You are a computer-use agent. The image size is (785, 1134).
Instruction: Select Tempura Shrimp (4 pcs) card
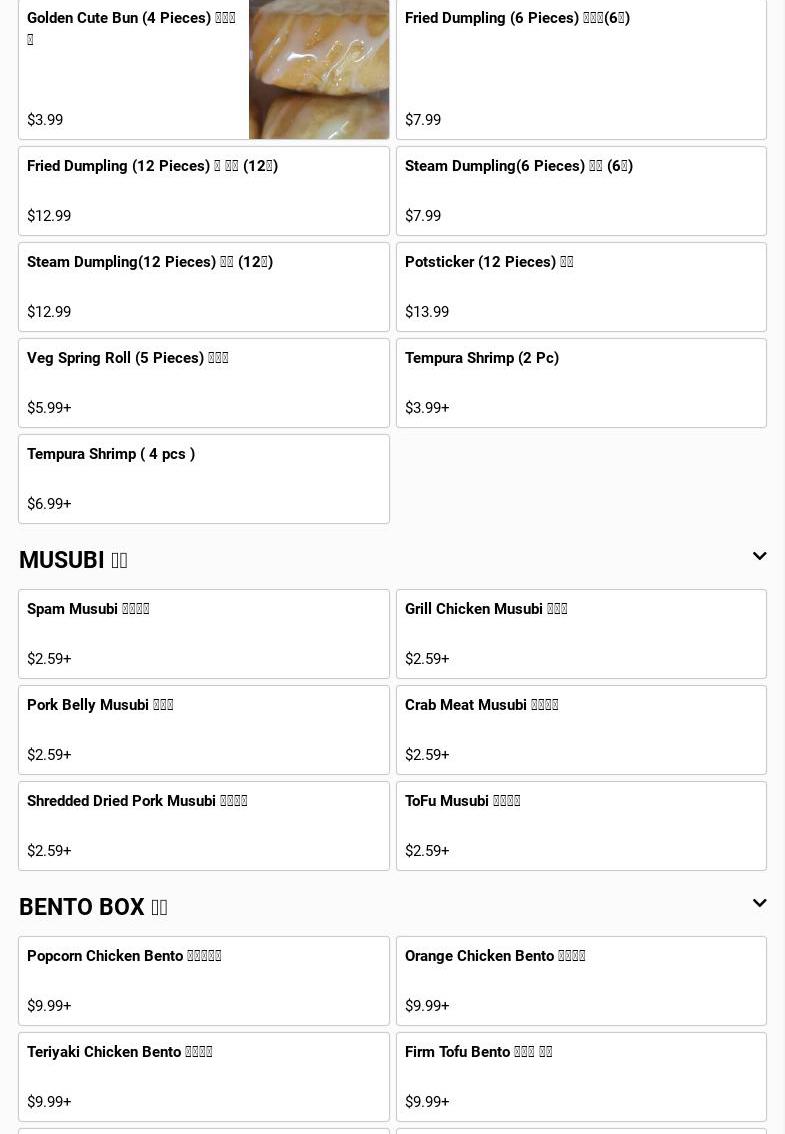pyautogui.click(x=204, y=479)
